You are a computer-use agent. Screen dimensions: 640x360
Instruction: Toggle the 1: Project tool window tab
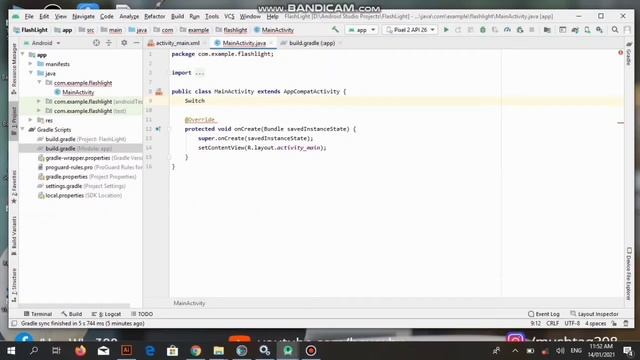(x=14, y=121)
